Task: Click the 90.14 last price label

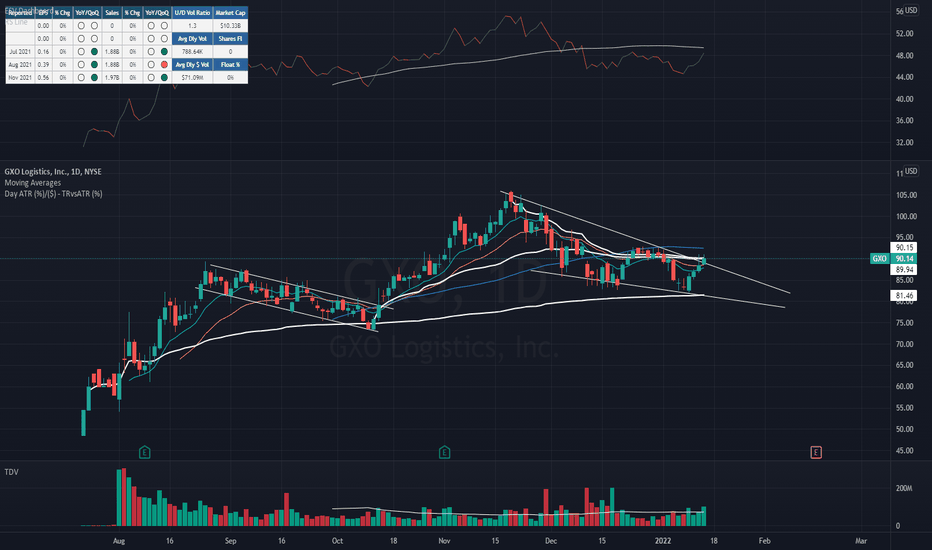Action: coord(904,259)
